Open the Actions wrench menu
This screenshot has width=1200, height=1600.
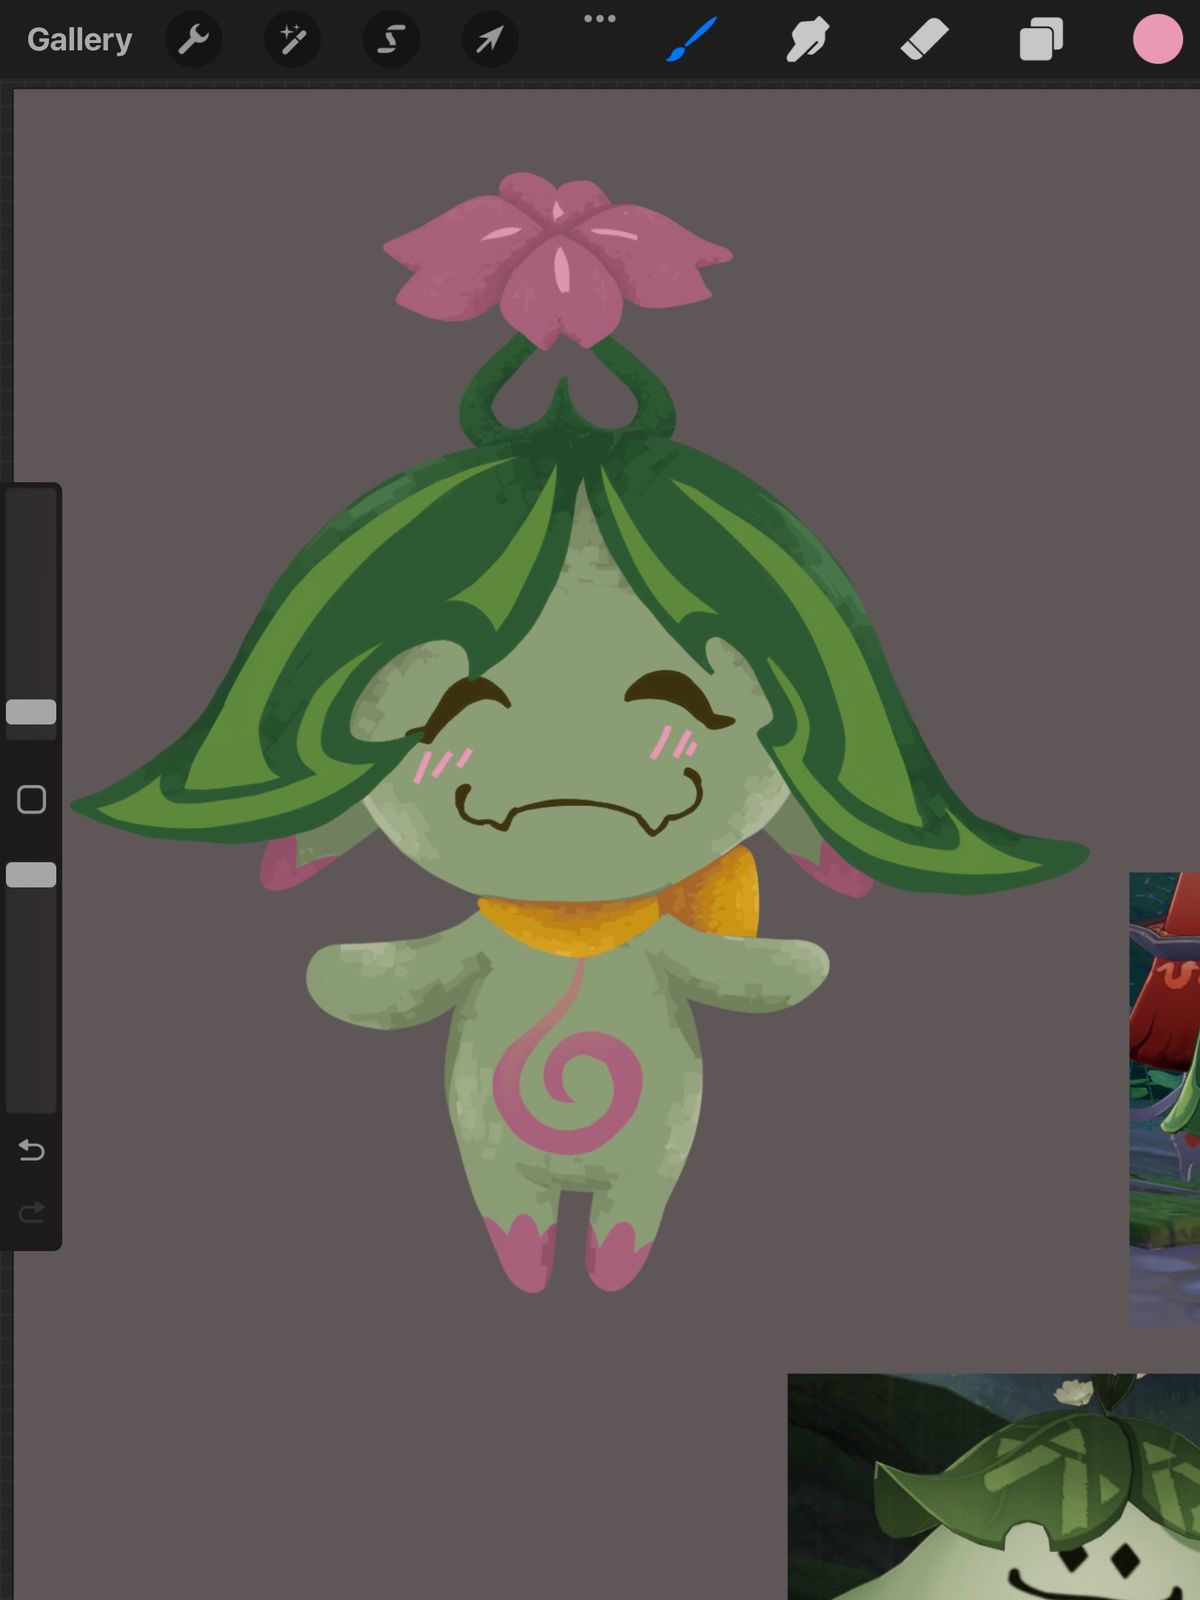[193, 40]
